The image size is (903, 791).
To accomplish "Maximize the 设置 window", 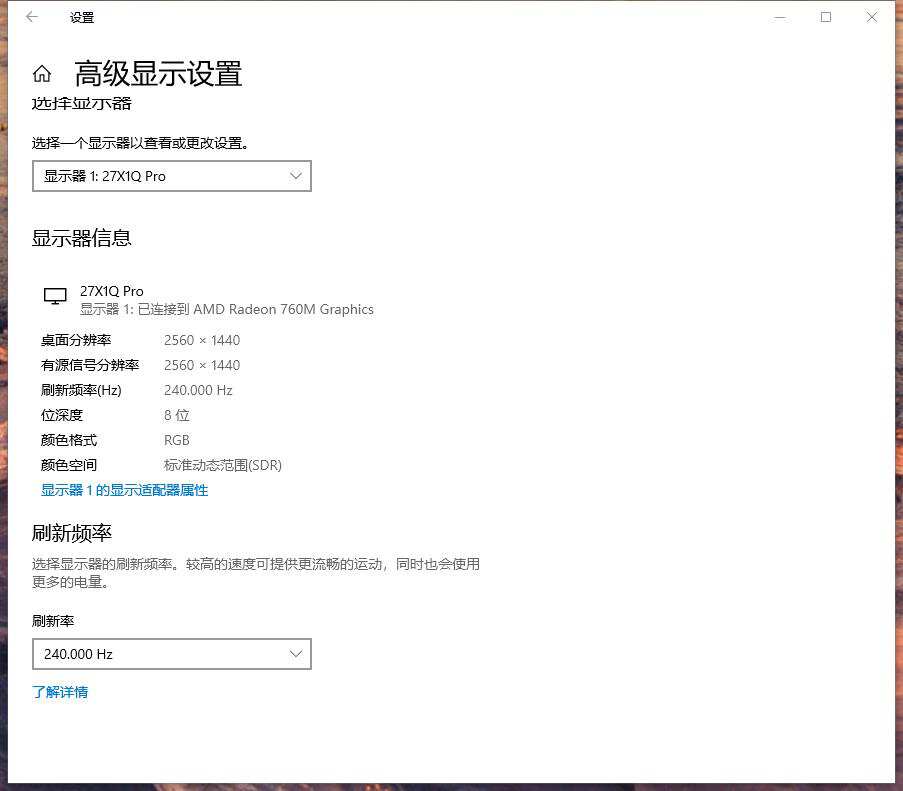I will (826, 17).
